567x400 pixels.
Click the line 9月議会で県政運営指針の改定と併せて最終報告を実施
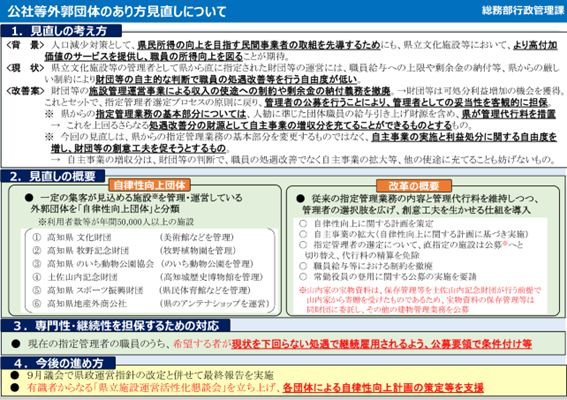(x=150, y=375)
